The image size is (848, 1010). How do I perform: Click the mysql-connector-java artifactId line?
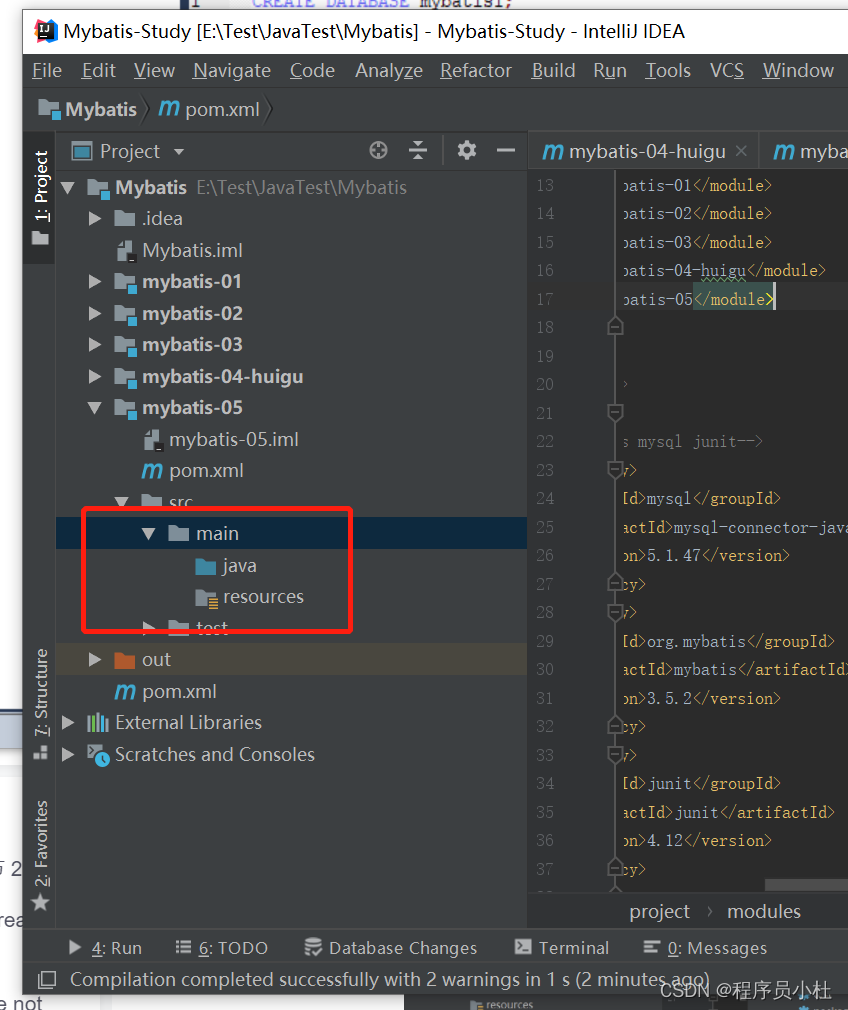[x=735, y=528]
